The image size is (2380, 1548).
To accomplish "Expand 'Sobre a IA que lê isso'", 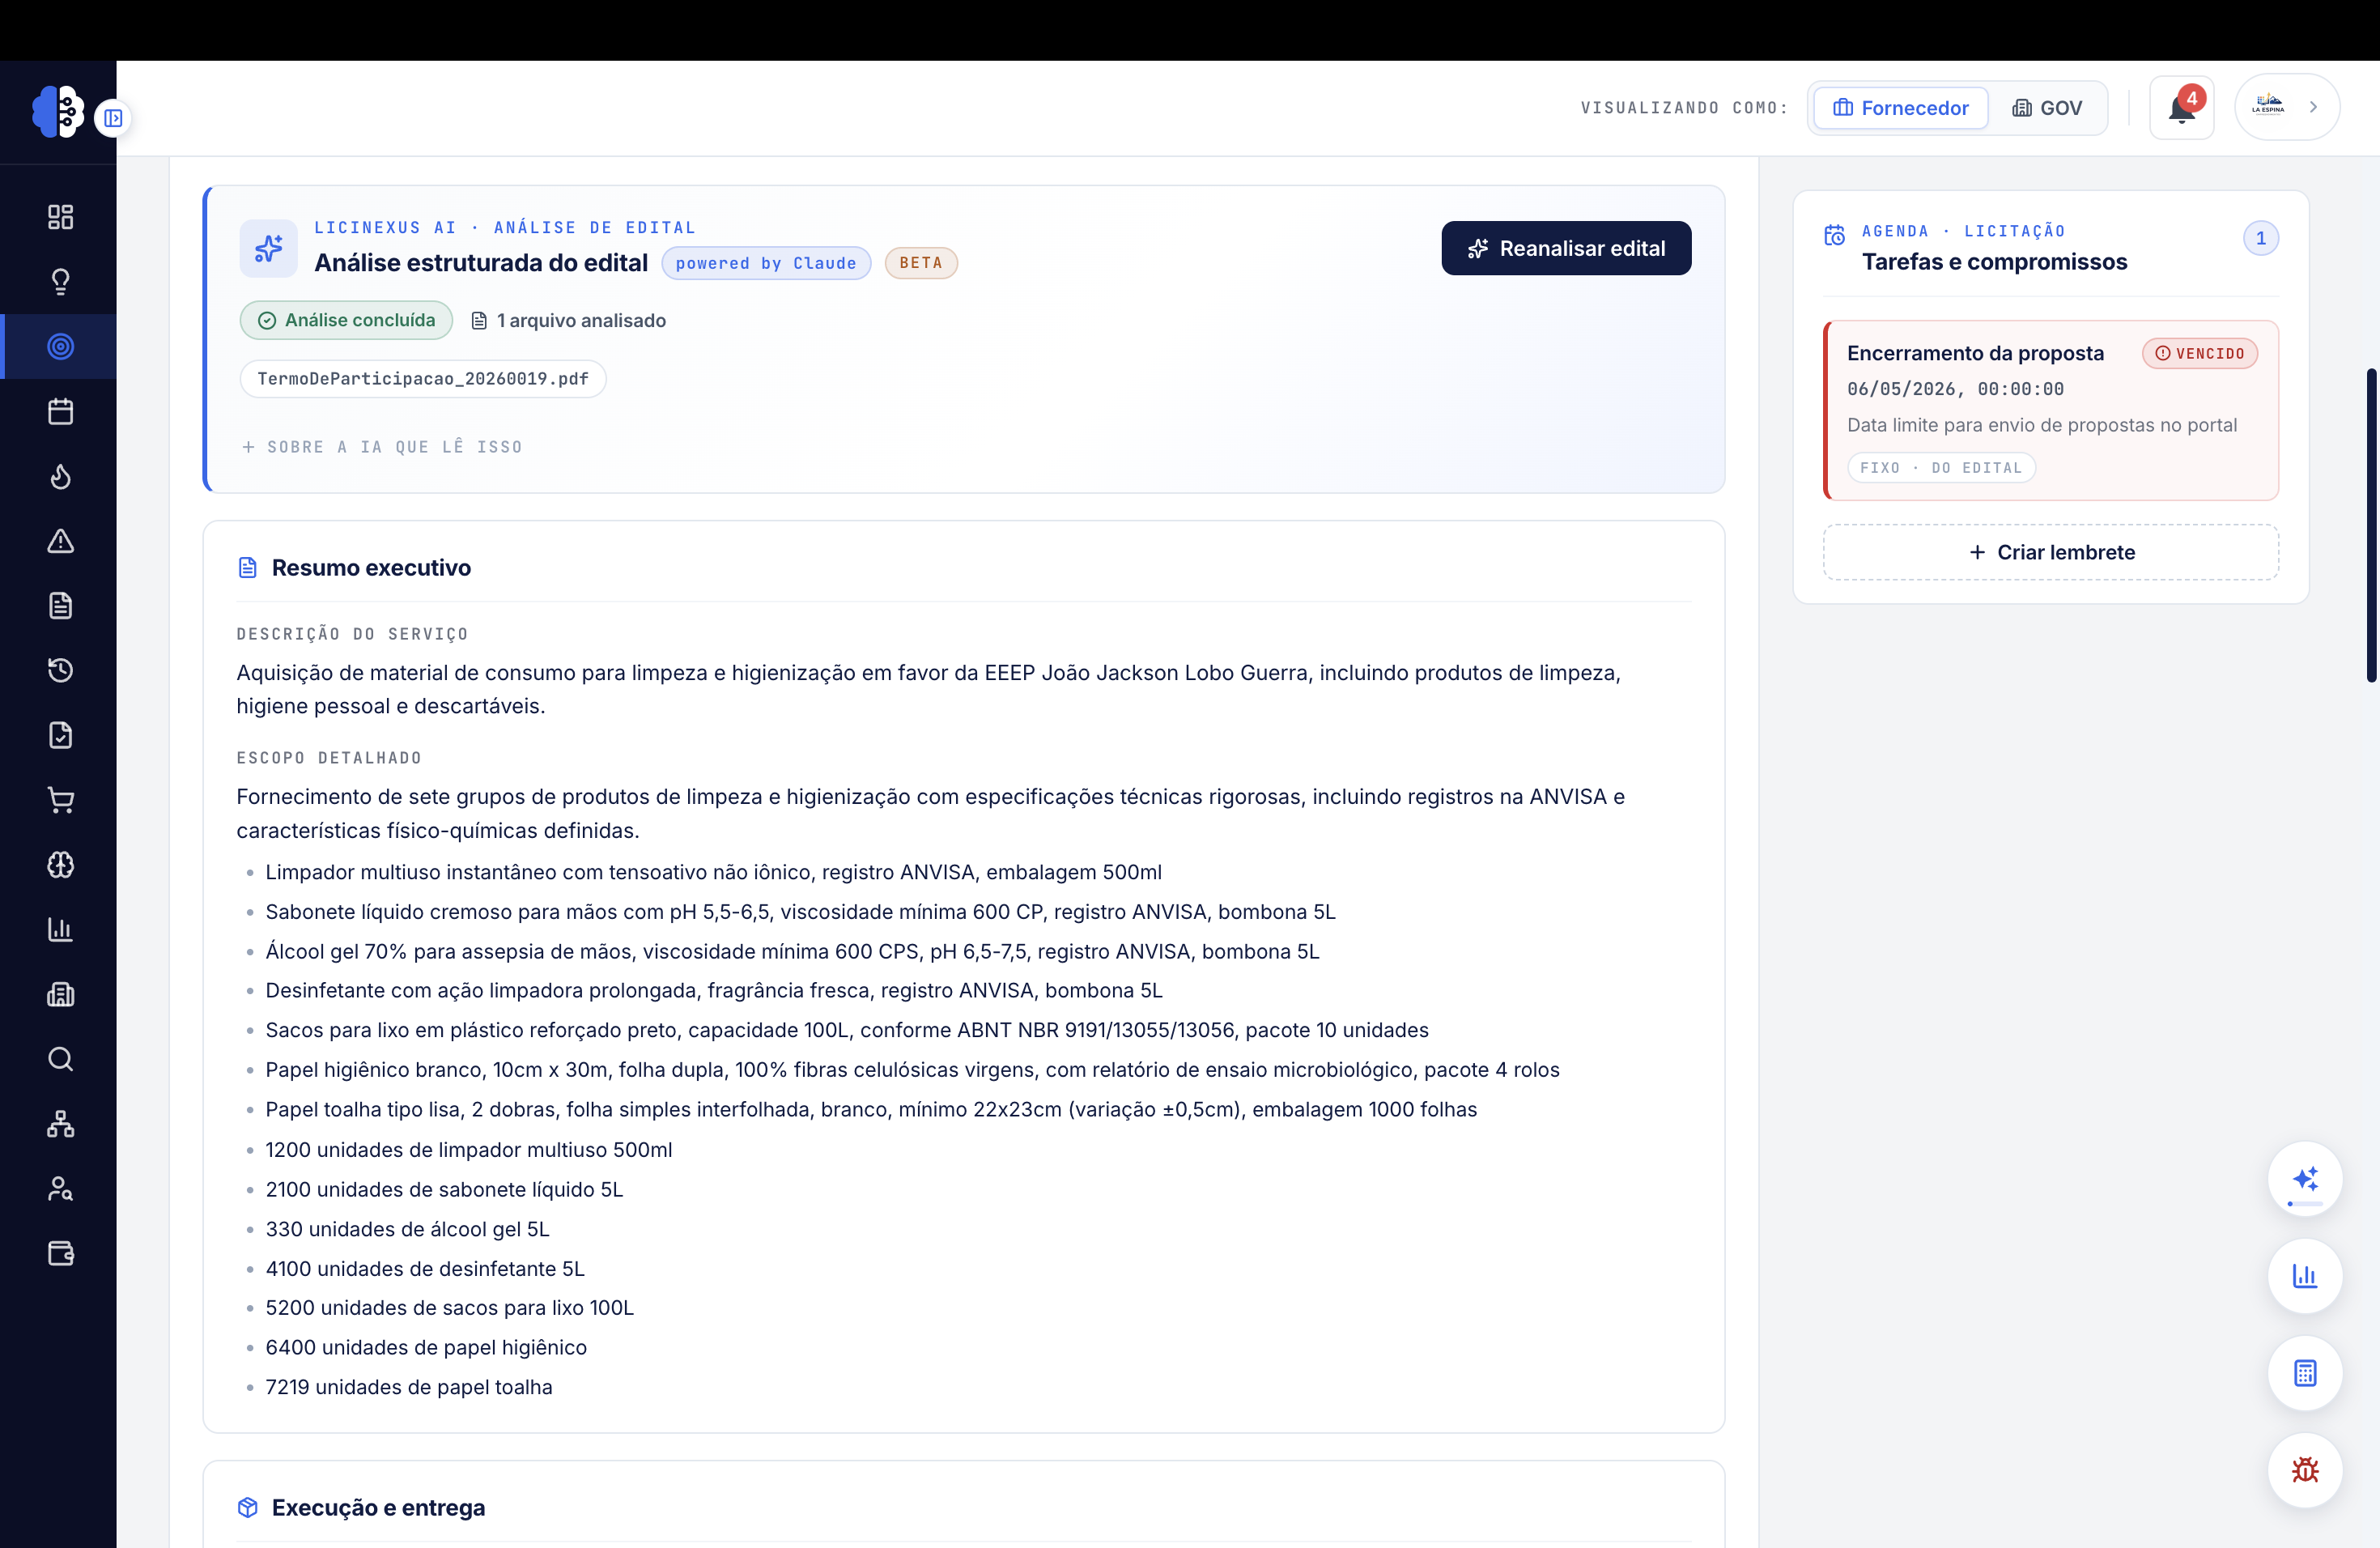I will point(383,447).
